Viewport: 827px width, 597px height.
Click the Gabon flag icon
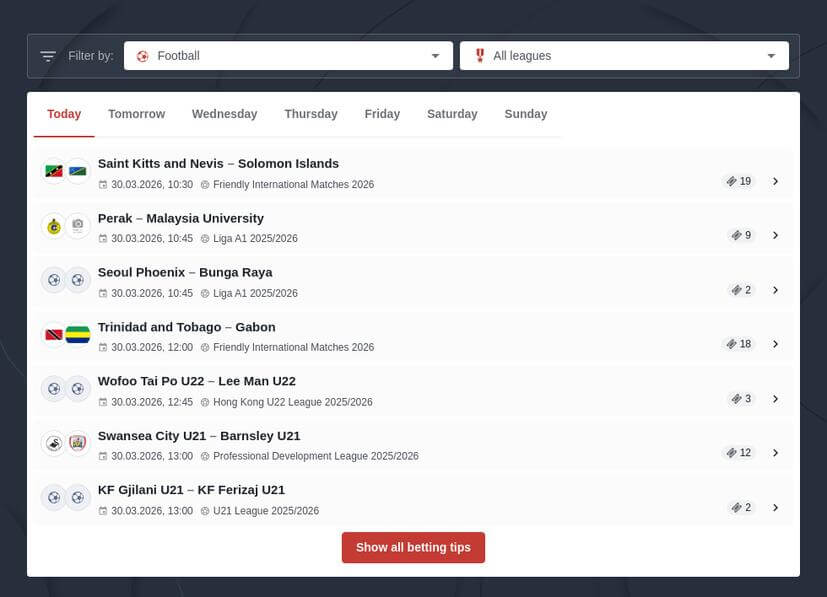[x=78, y=335]
